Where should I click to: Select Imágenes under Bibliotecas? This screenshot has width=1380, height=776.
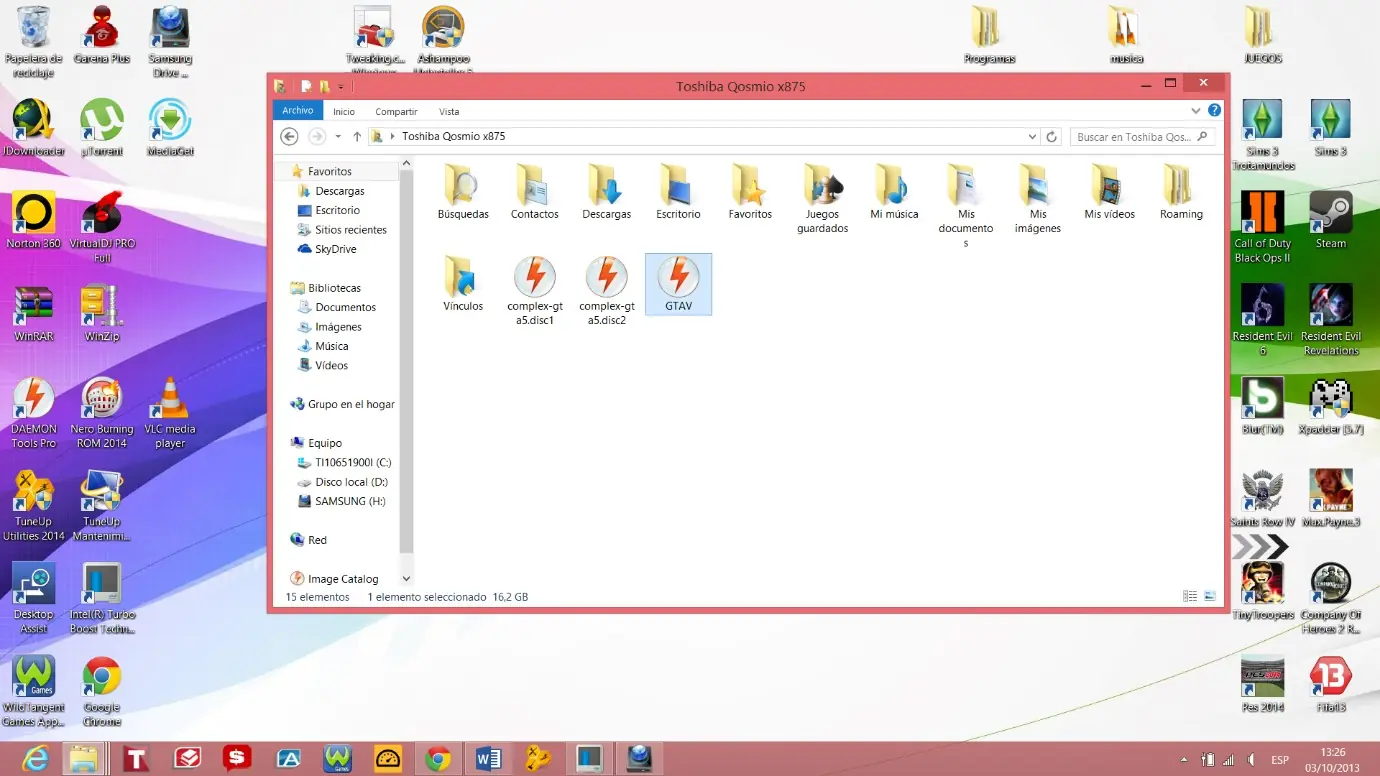tap(338, 327)
